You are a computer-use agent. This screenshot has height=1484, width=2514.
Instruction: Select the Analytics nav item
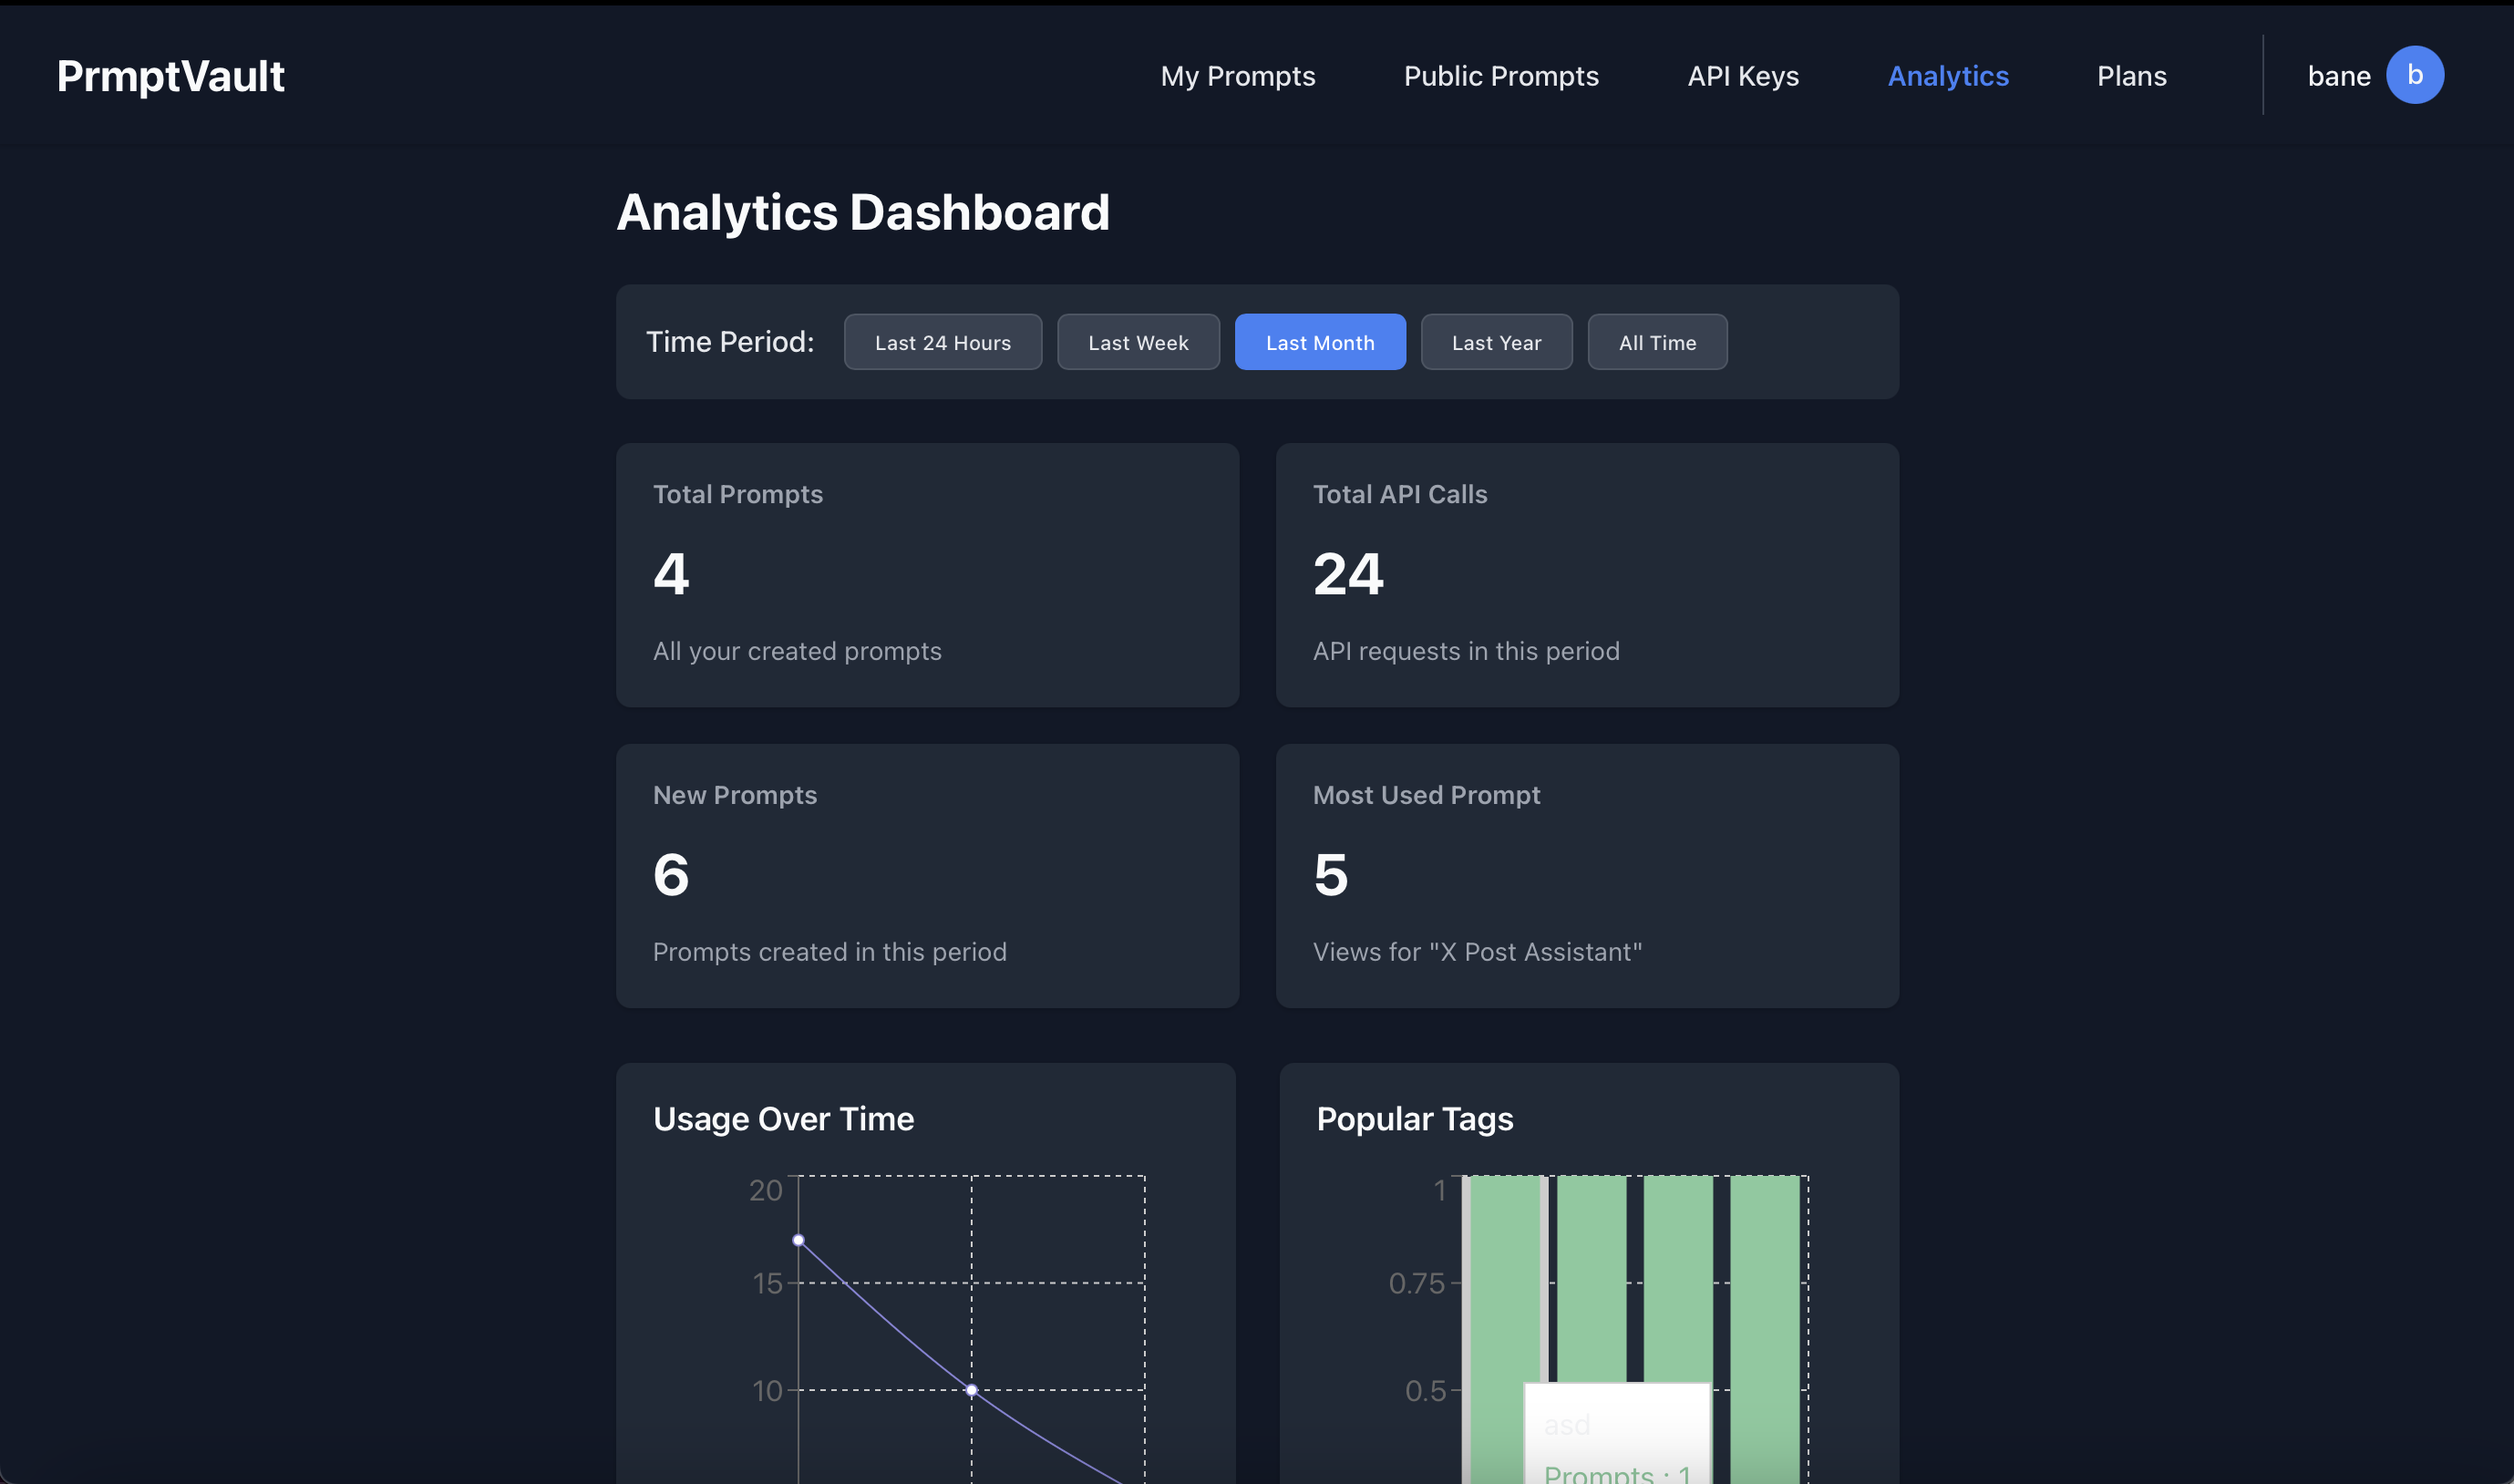point(1947,76)
